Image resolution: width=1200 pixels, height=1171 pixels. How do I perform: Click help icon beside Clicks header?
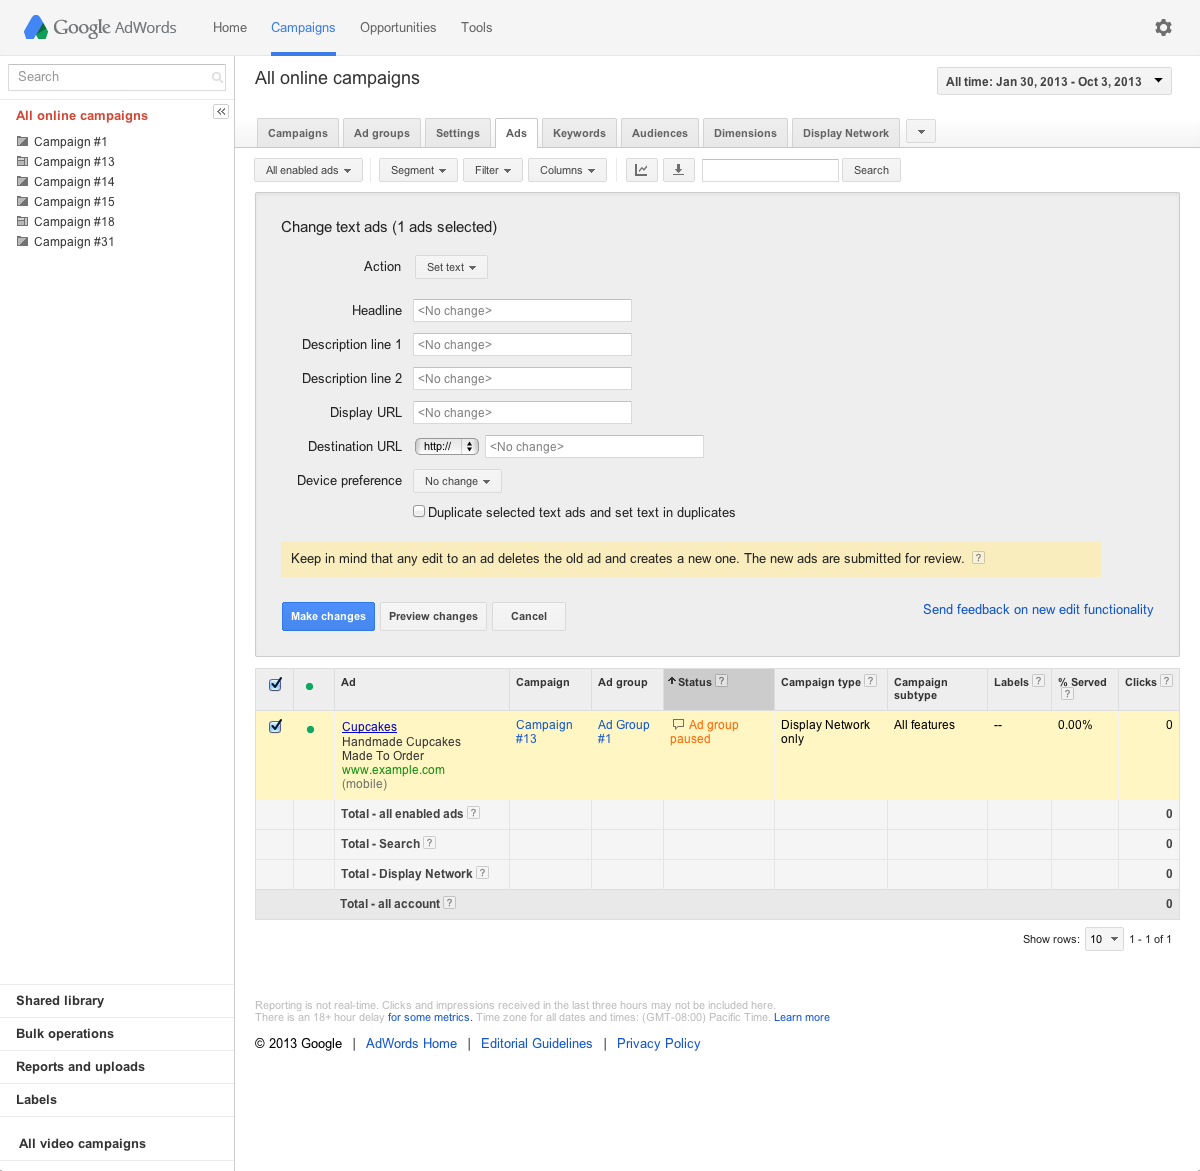(x=1167, y=681)
